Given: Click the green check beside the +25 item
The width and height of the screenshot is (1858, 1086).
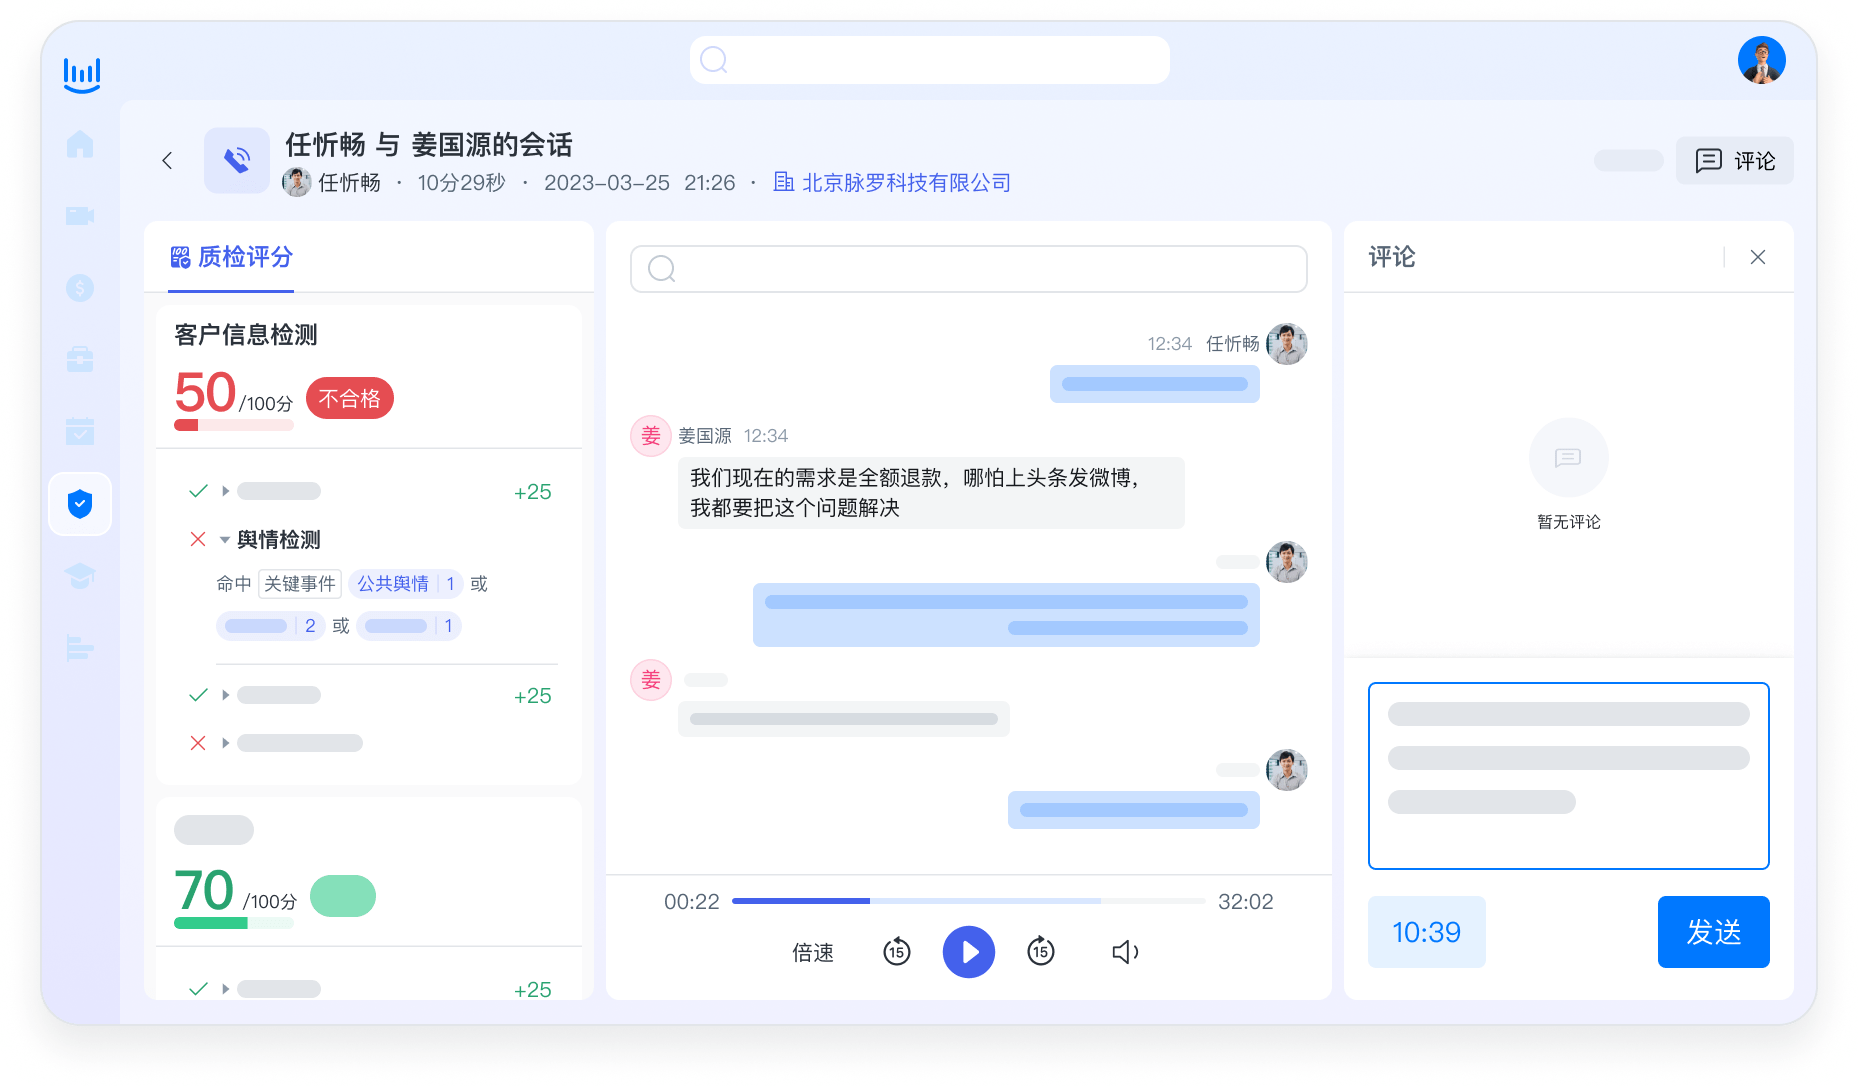Looking at the screenshot, I should (x=197, y=491).
